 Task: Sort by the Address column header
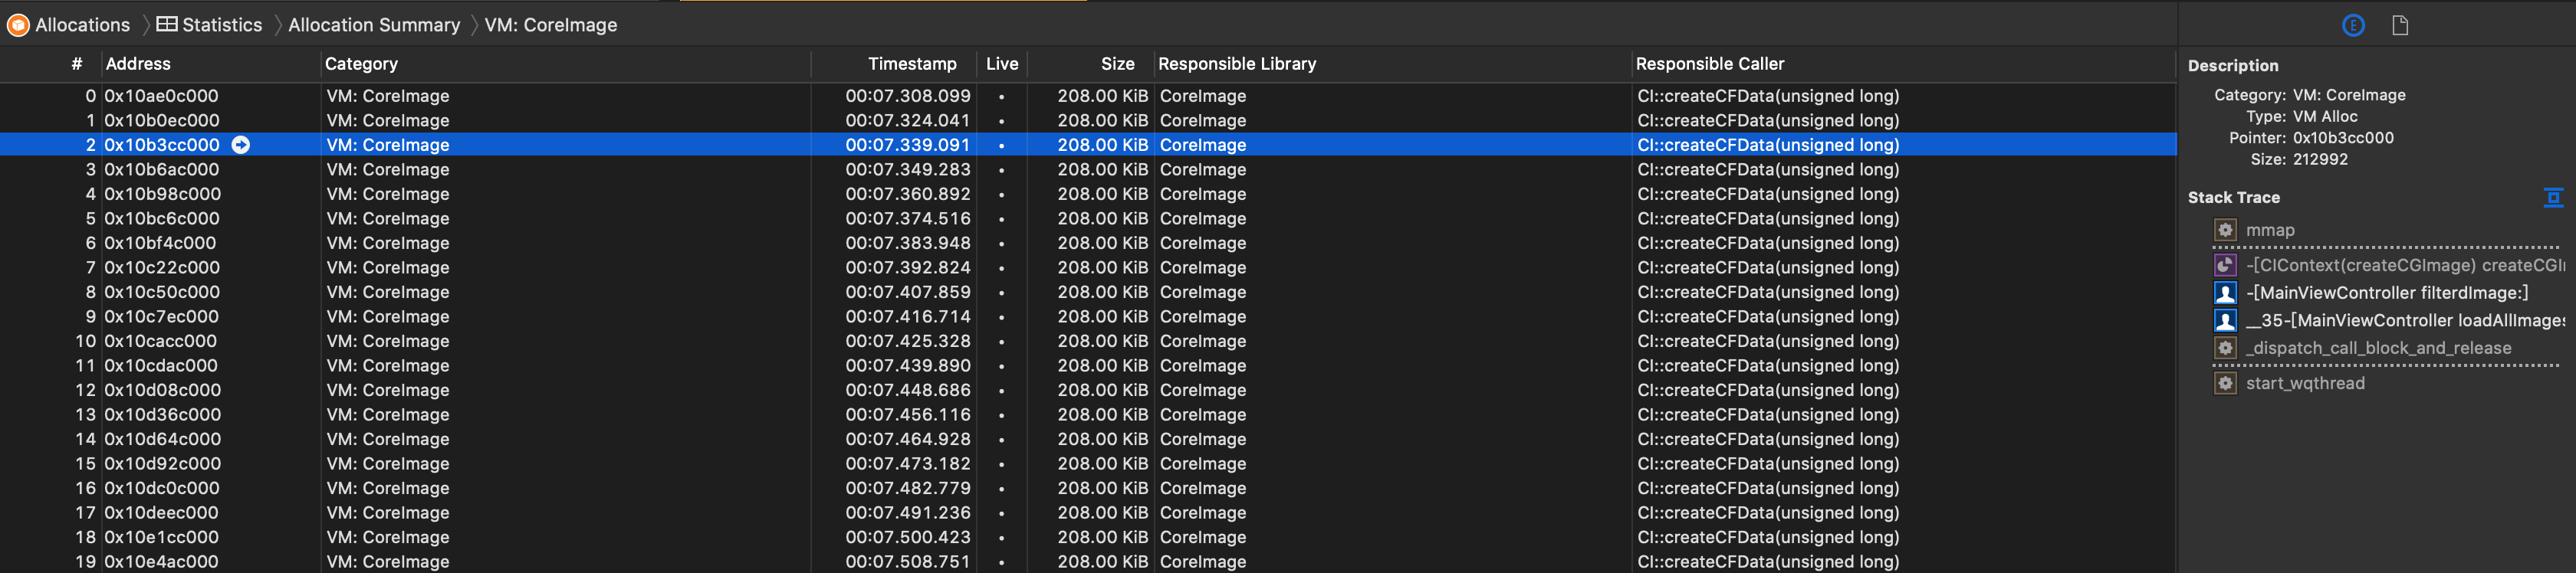[138, 64]
